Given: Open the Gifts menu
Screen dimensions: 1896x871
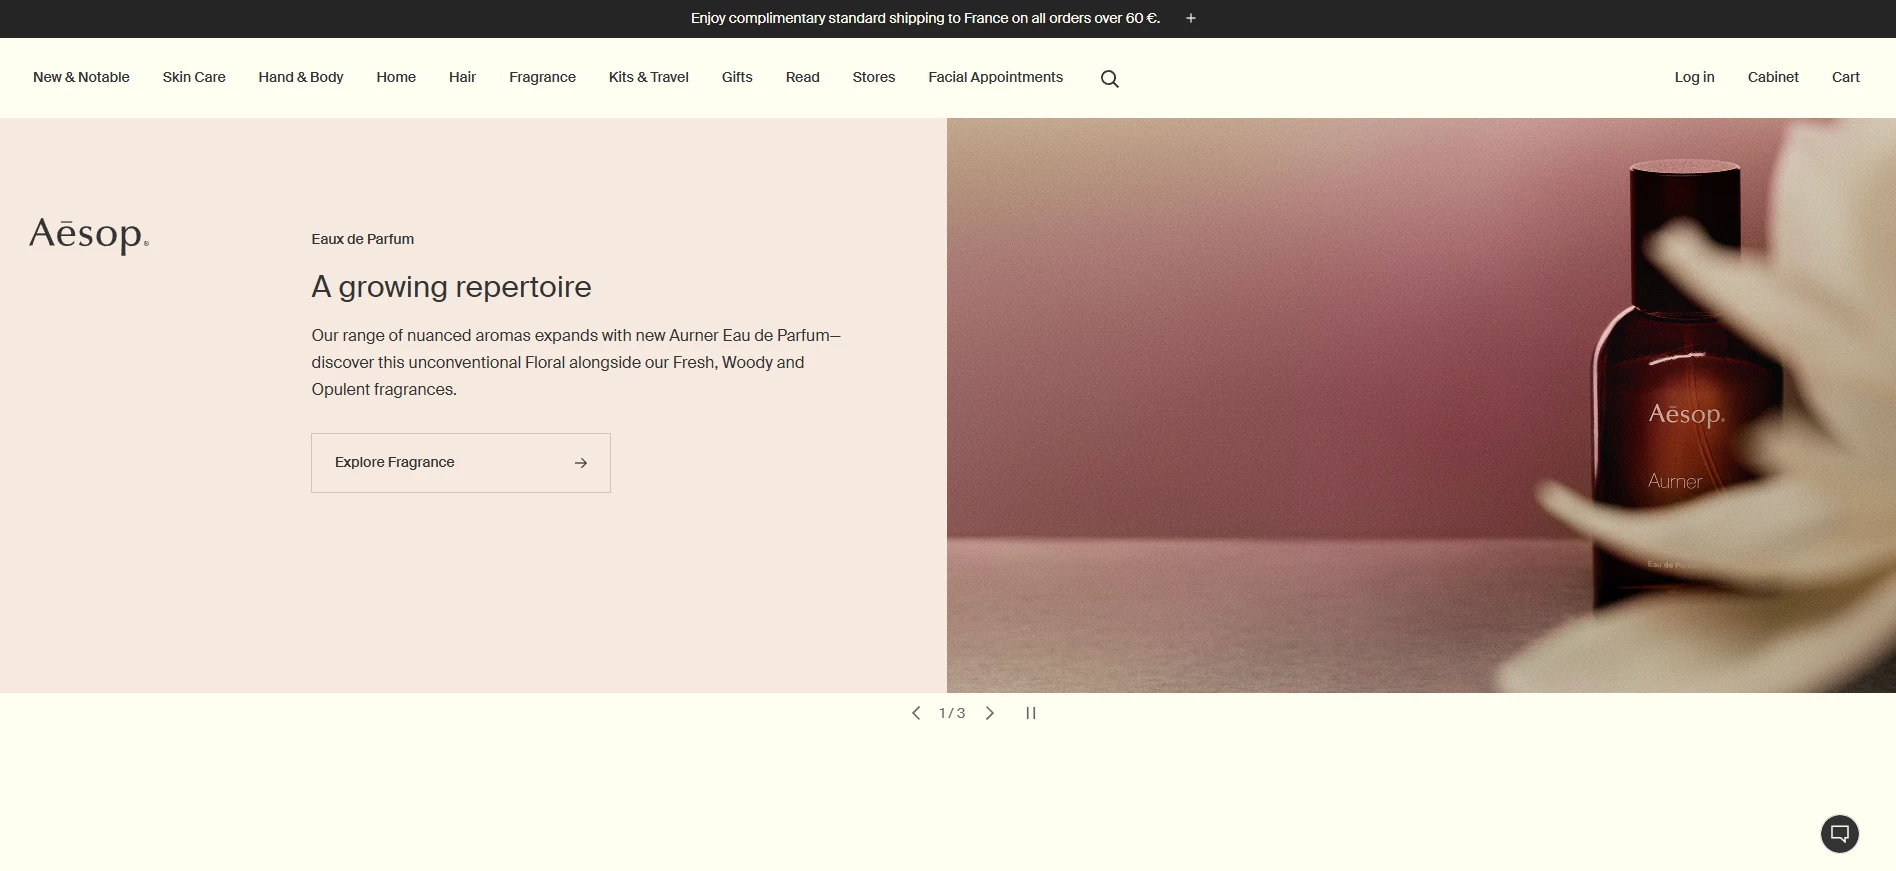Looking at the screenshot, I should point(737,77).
